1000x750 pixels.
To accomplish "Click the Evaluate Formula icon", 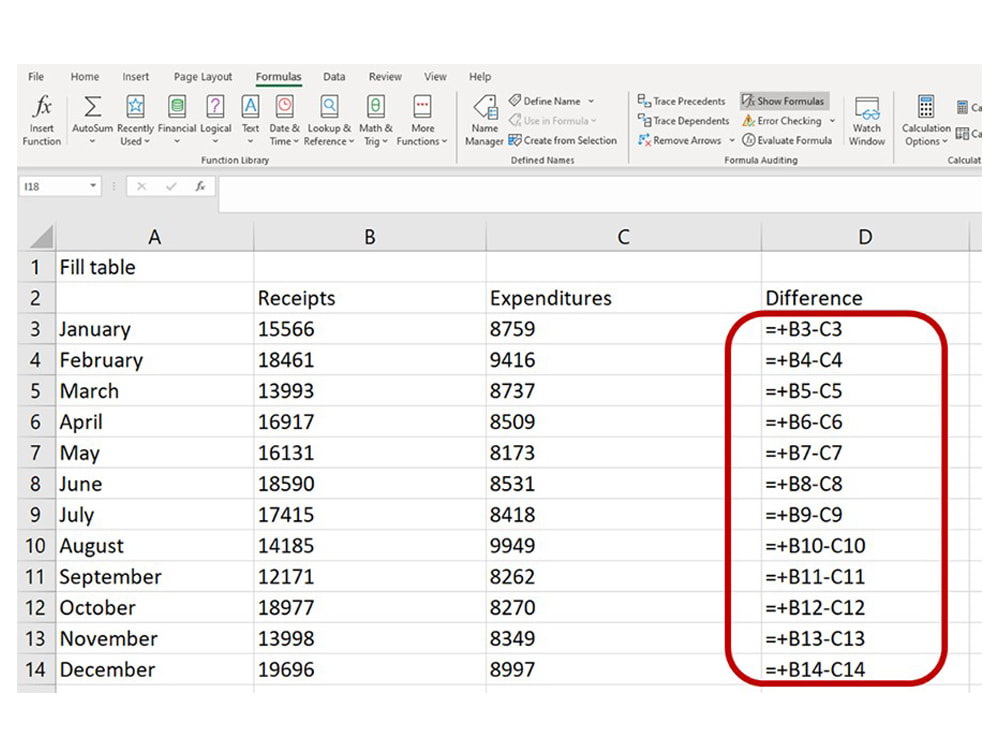I will 788,140.
